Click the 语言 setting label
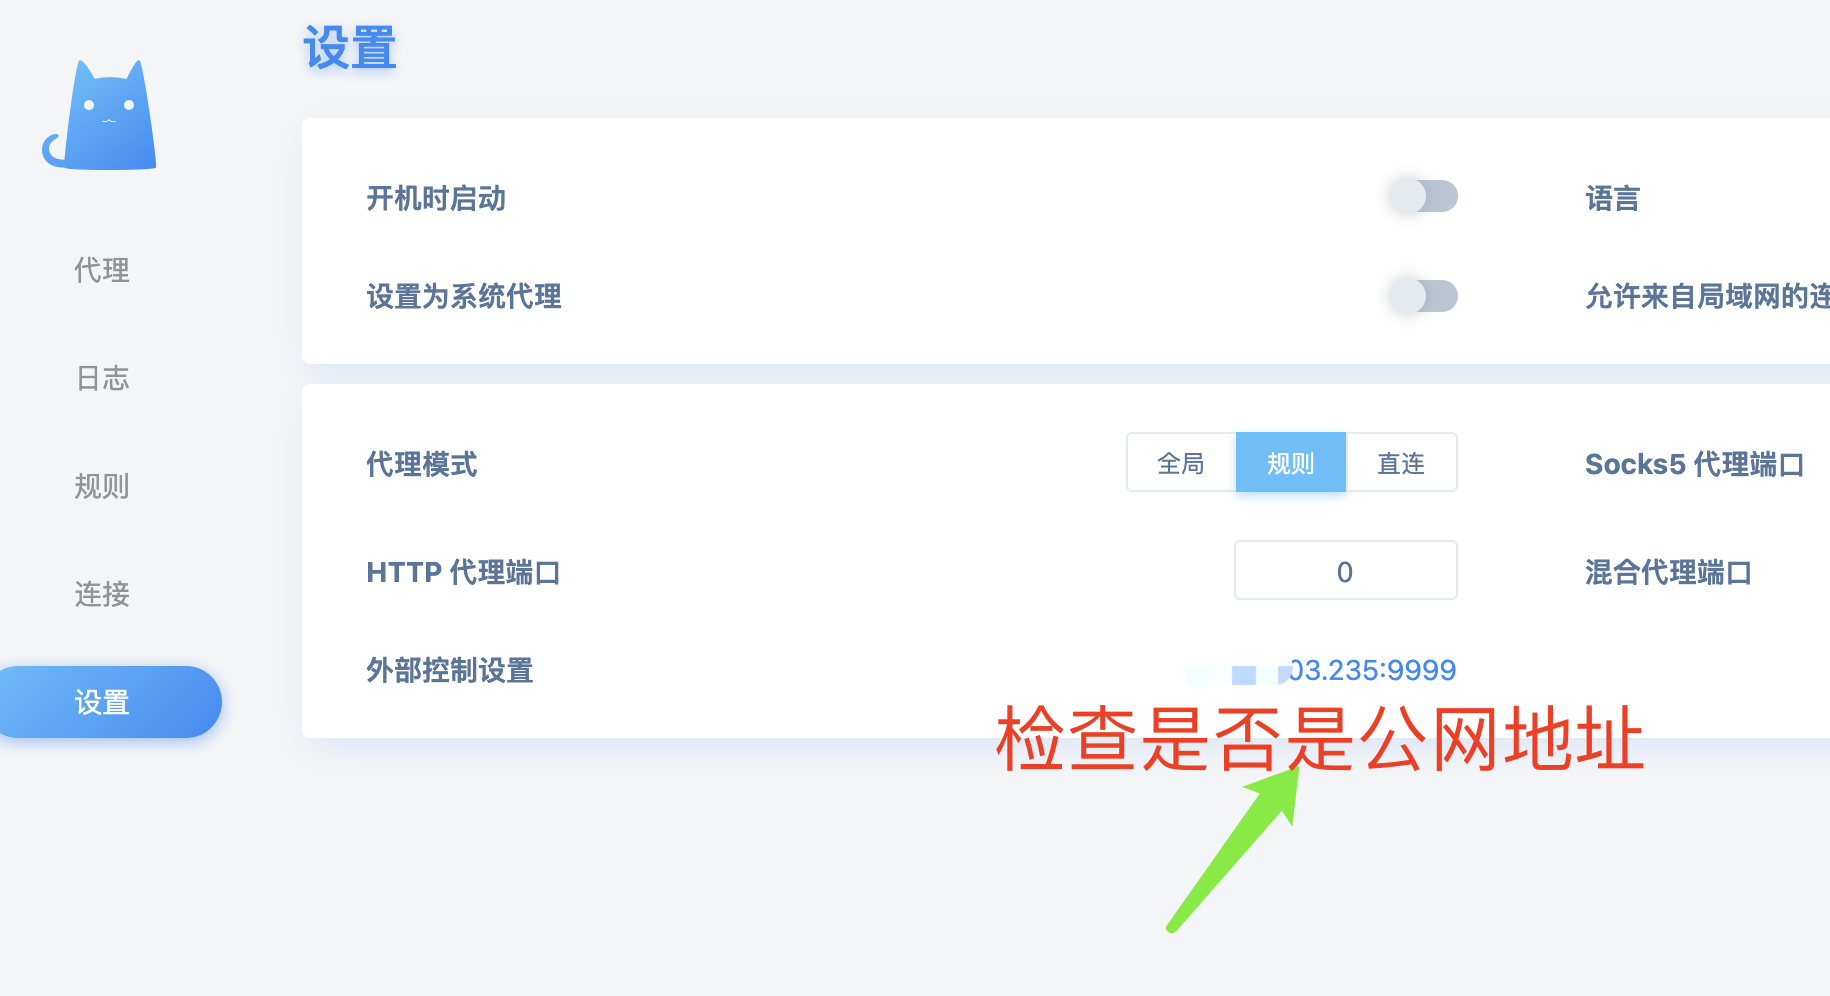 1613,198
